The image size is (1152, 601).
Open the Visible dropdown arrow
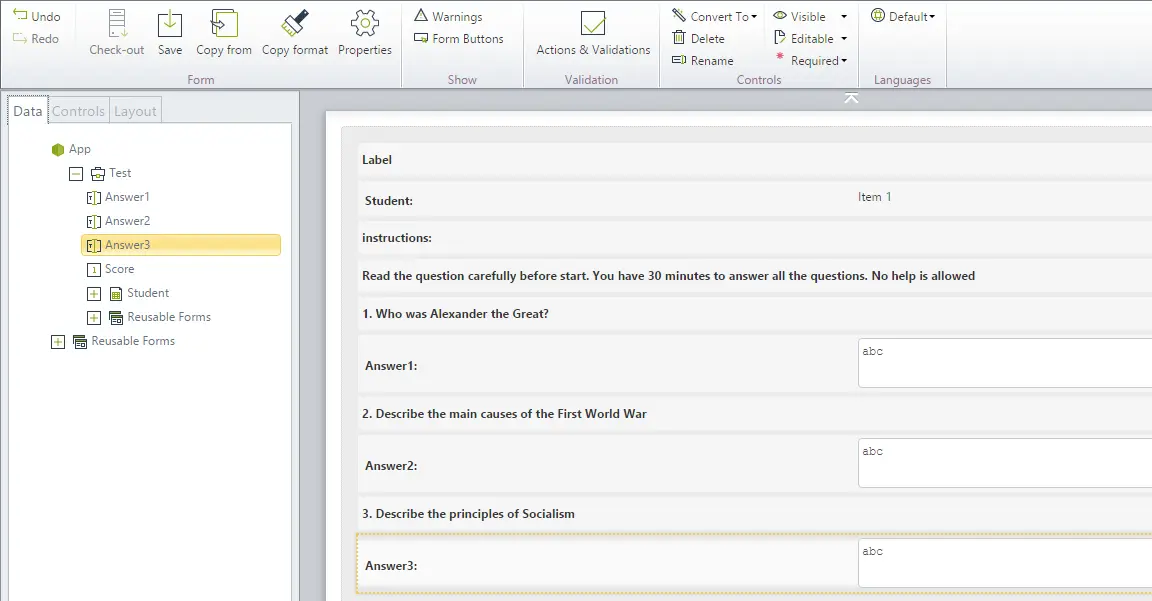(x=844, y=16)
